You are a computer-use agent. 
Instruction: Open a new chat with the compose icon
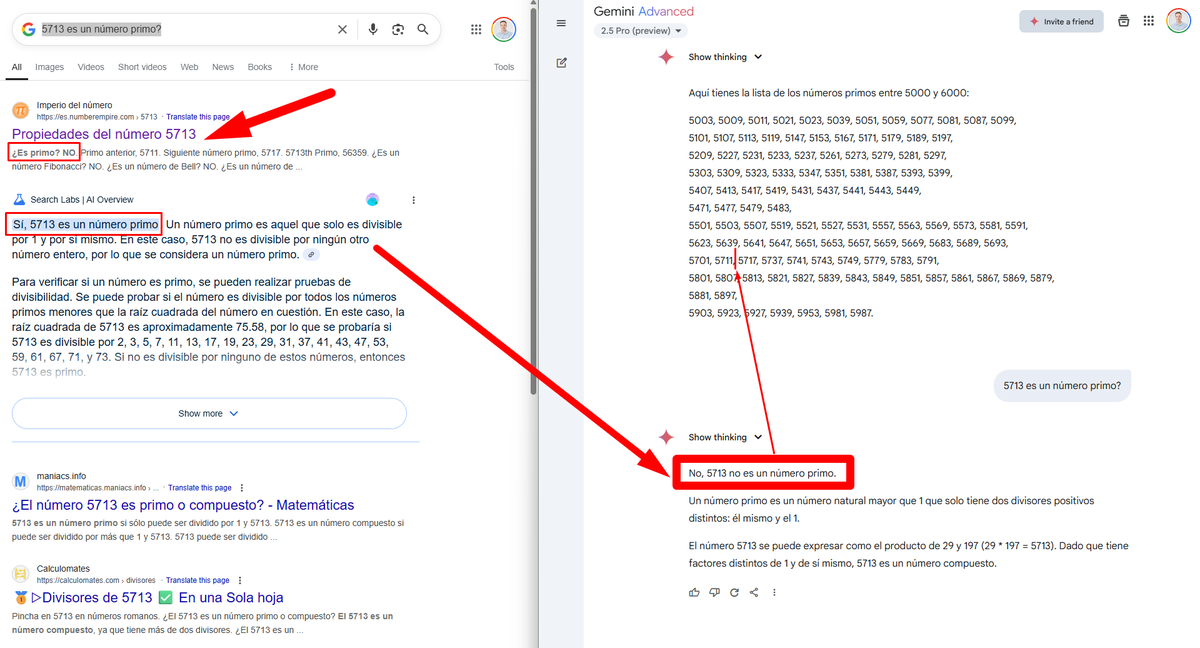pos(561,62)
